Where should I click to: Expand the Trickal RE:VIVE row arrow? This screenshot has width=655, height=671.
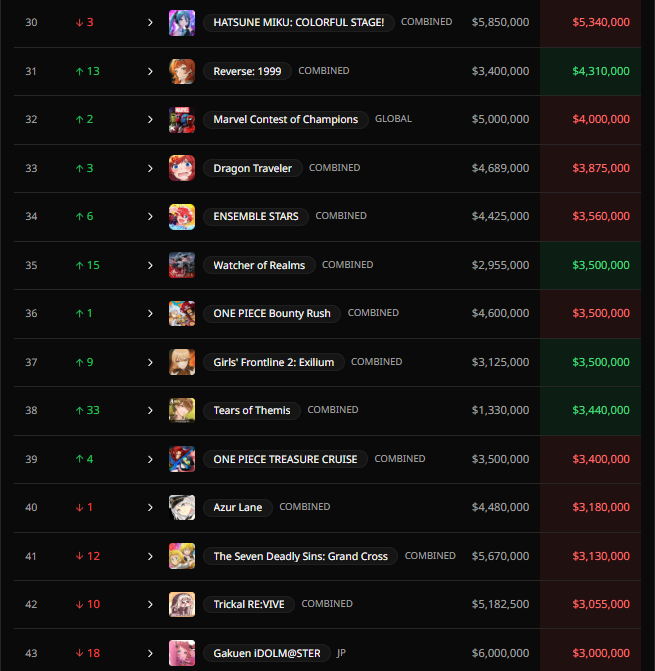150,604
